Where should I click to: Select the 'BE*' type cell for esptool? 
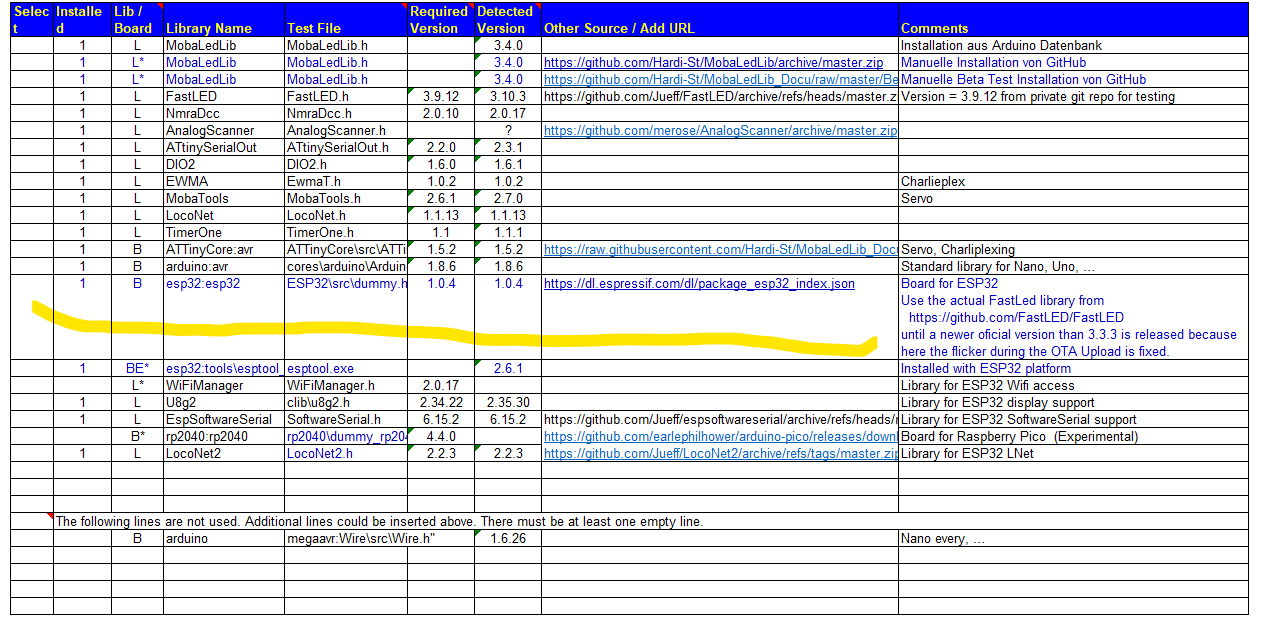[x=137, y=369]
